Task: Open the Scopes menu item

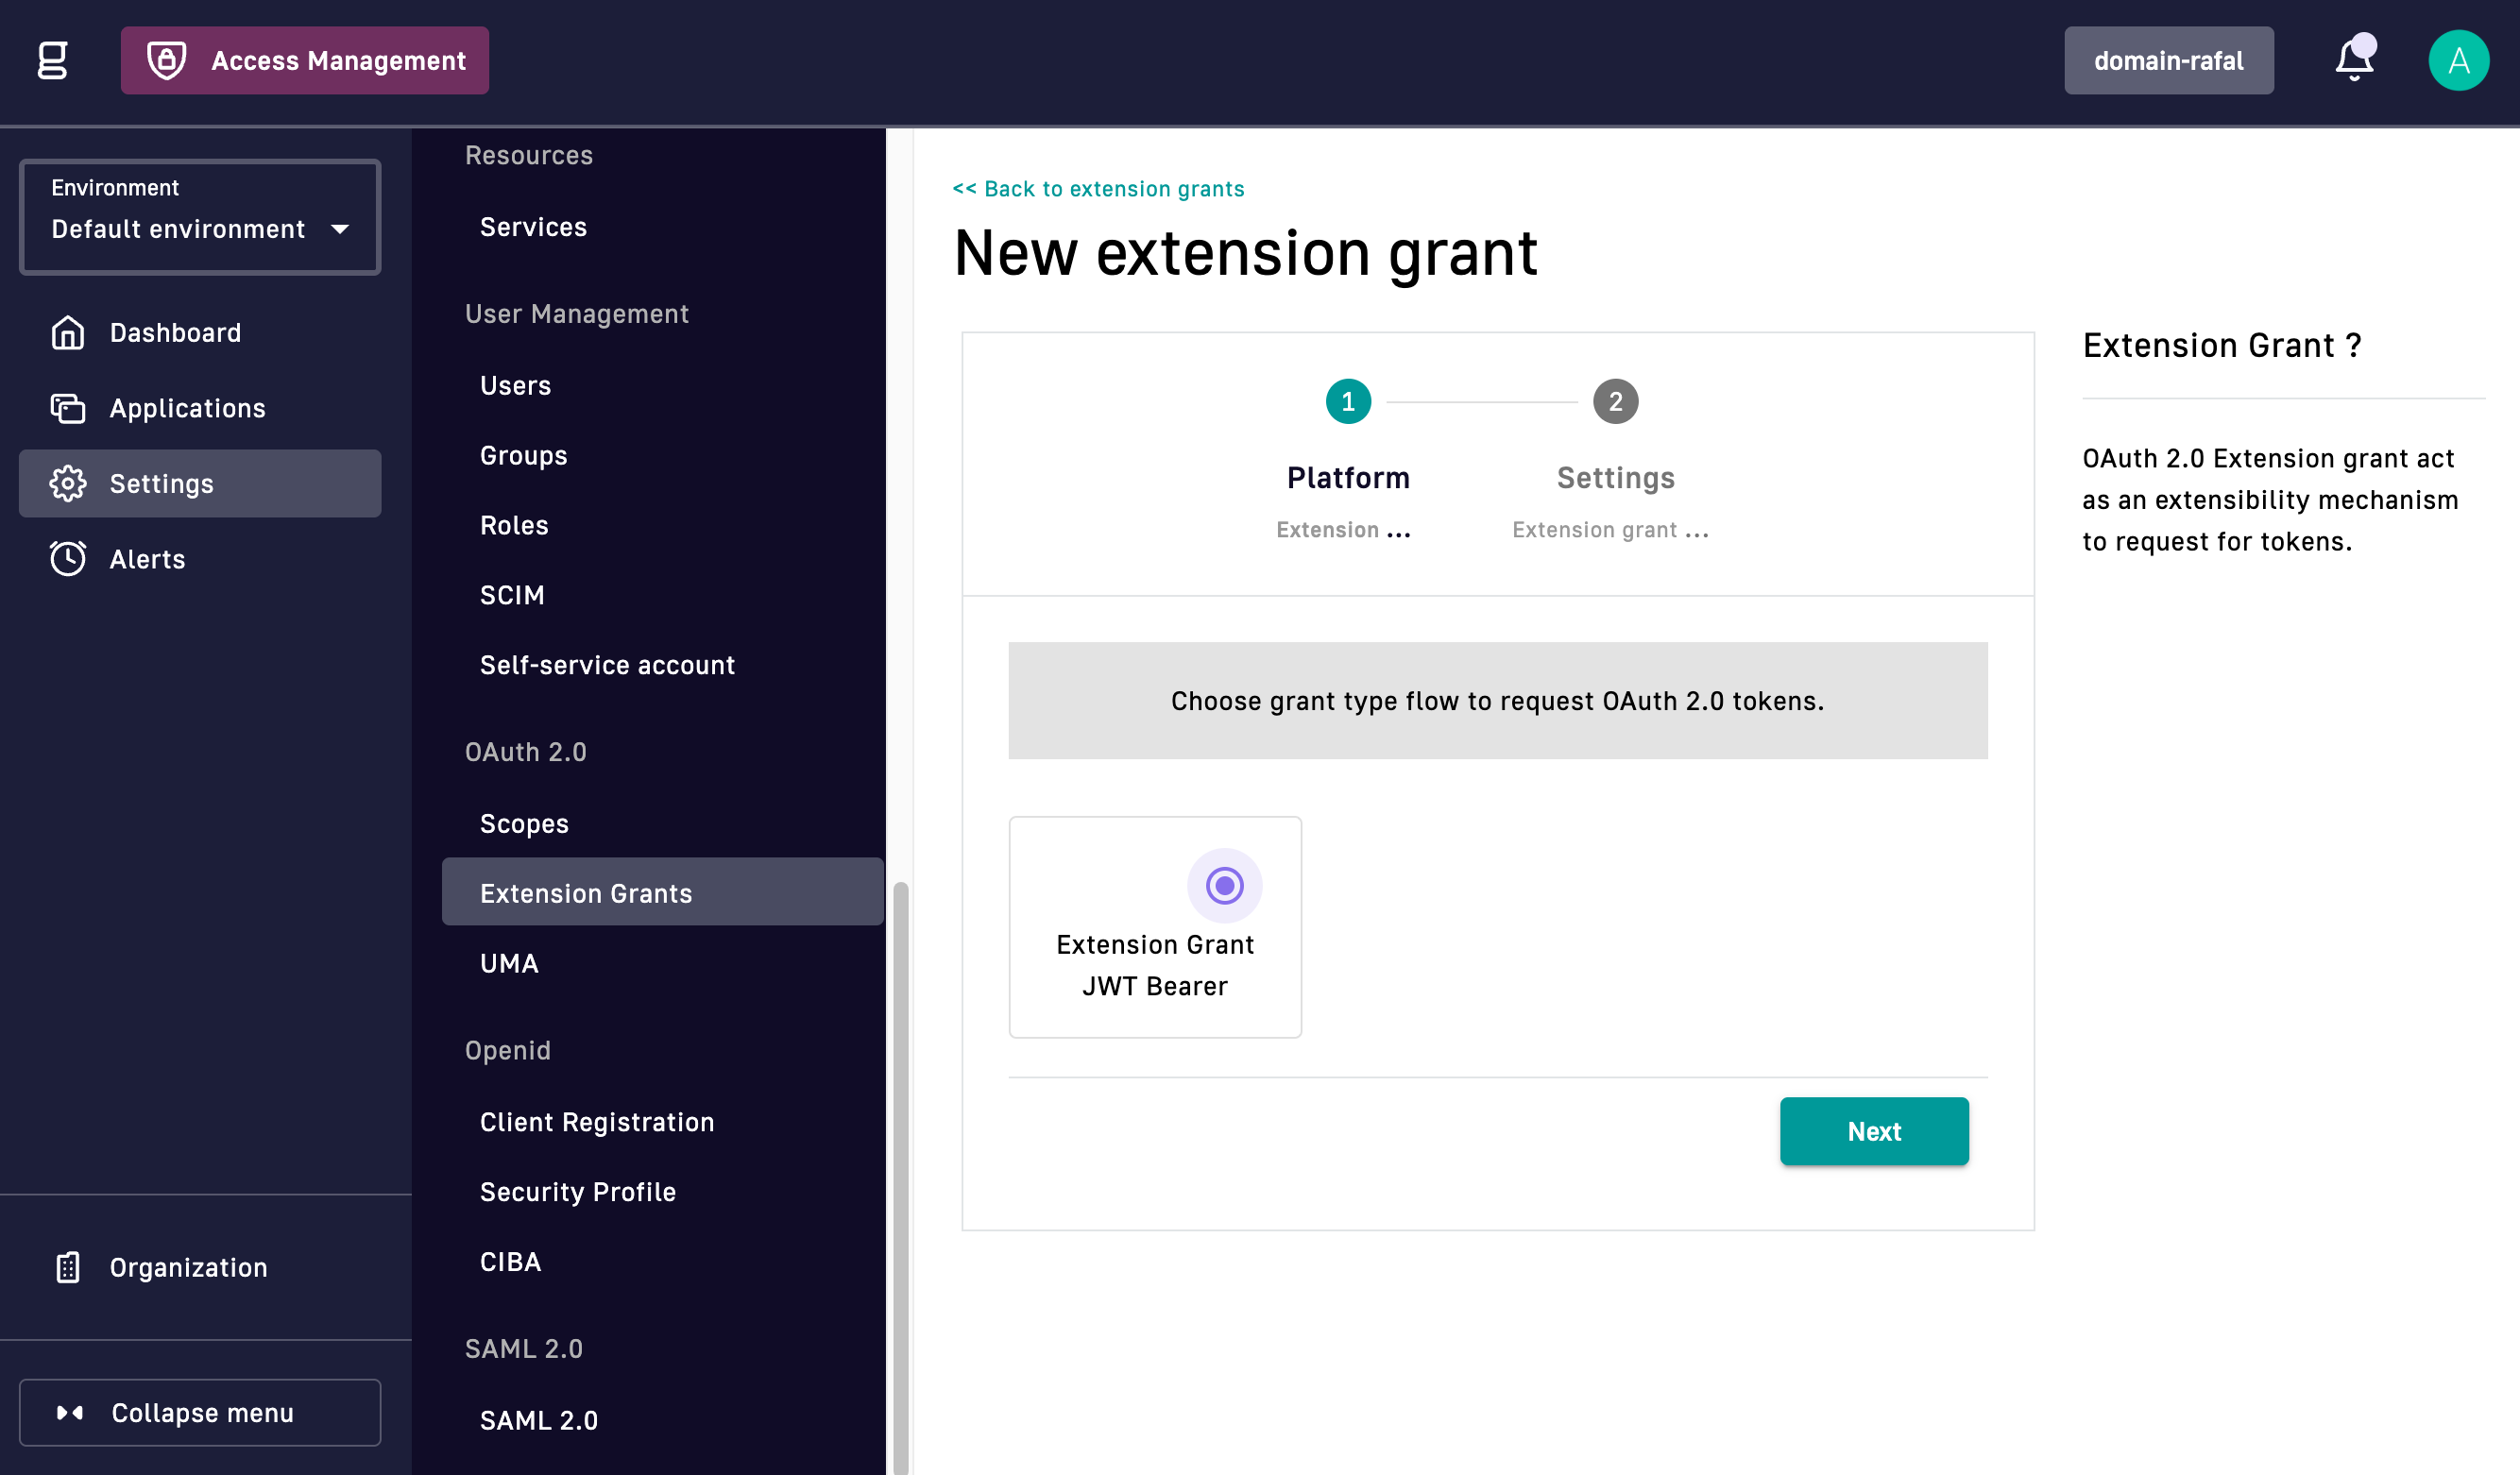Action: tap(524, 823)
